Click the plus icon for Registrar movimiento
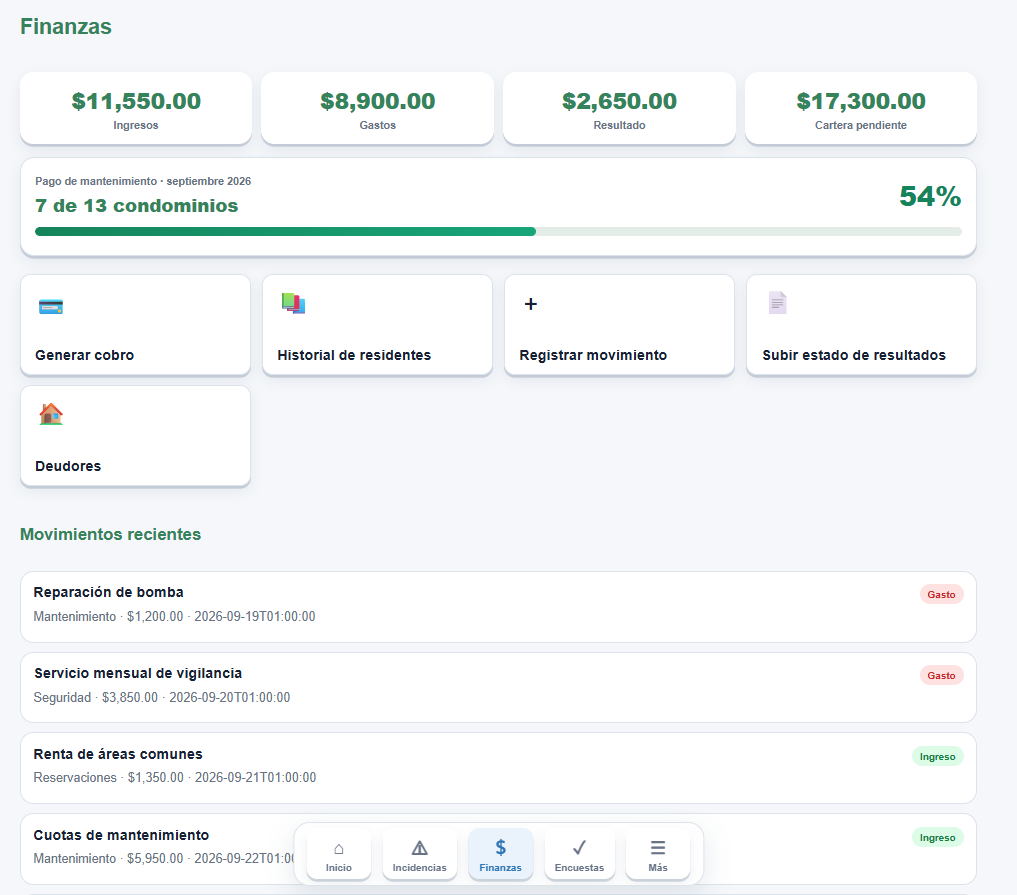 [531, 304]
